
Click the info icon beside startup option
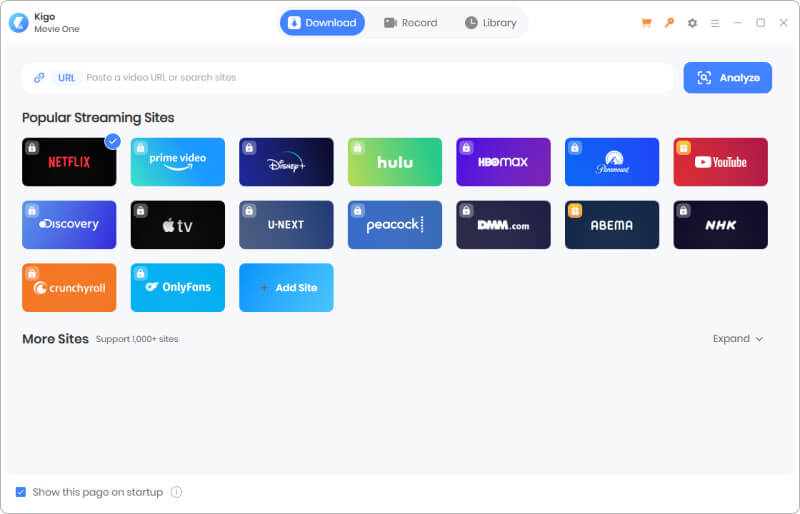[x=177, y=492]
